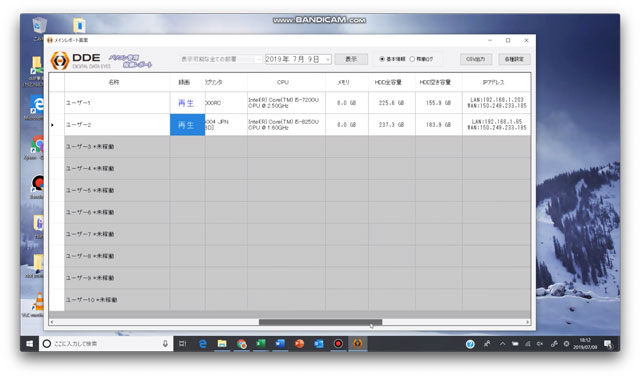Image resolution: width=640 pixels, height=378 pixels.
Task: Open the Recycle Bin desktop icon
Action: point(39,26)
